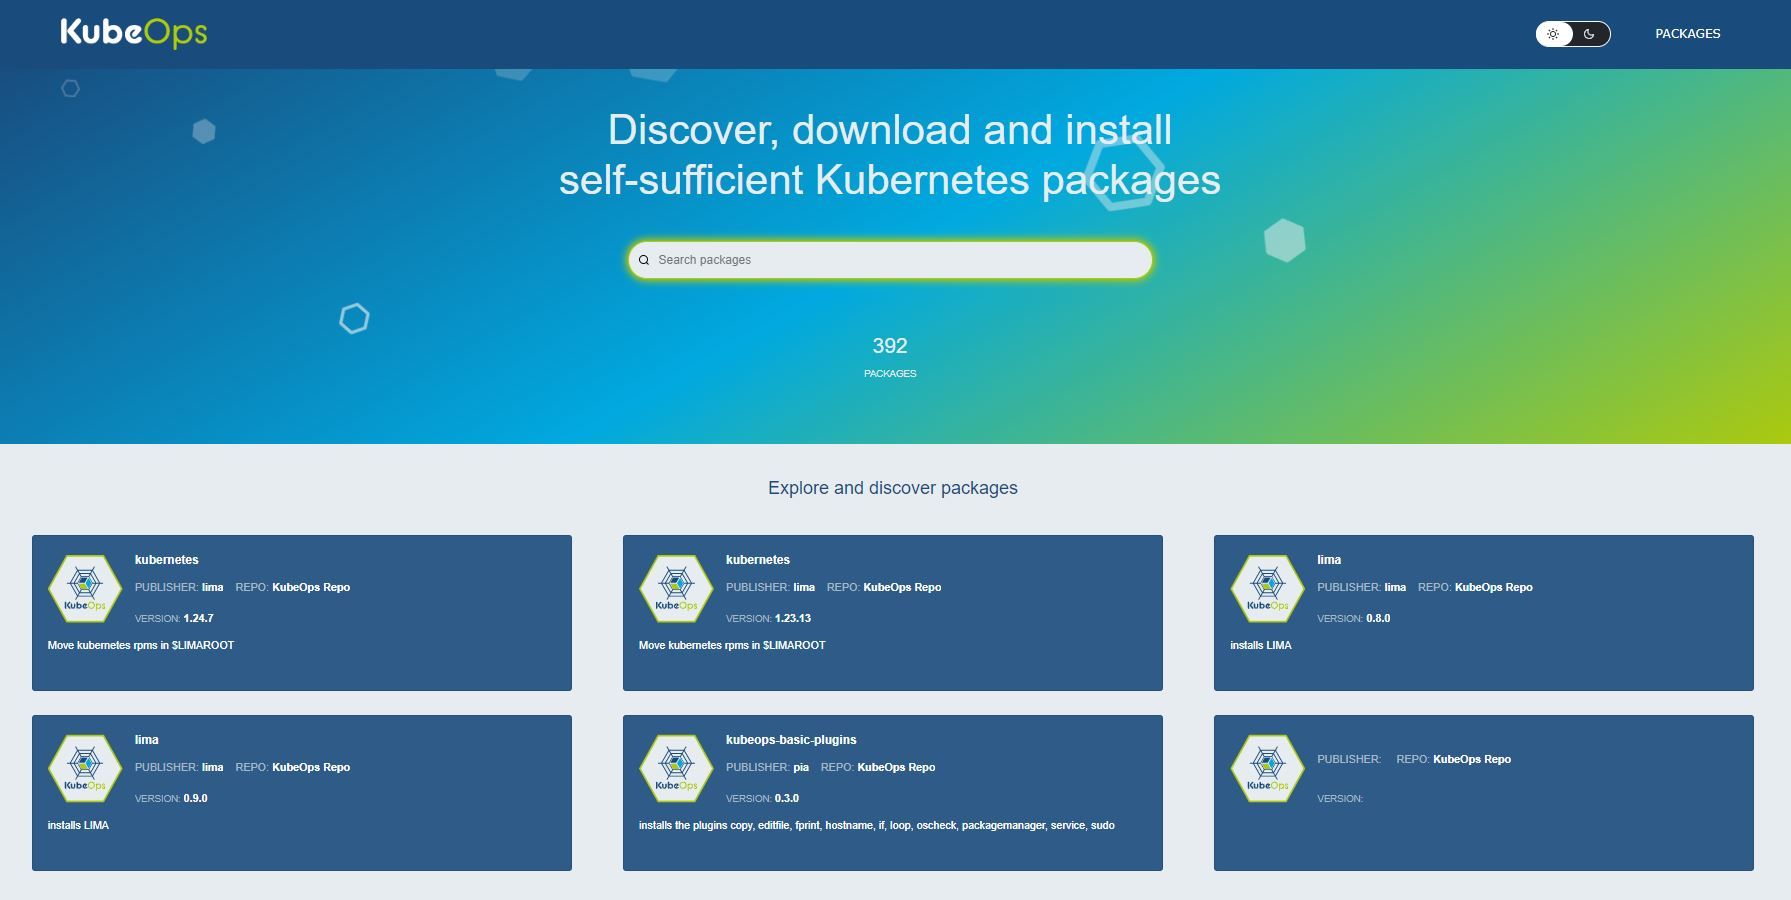Click the KubeOps logo in header
The image size is (1791, 900).
pos(134,33)
